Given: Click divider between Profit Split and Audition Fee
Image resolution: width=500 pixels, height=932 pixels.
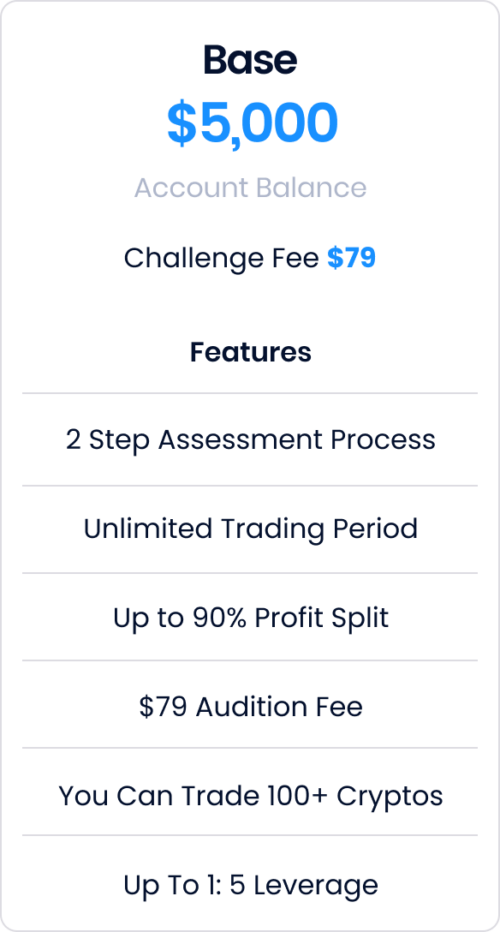Looking at the screenshot, I should (250, 660).
